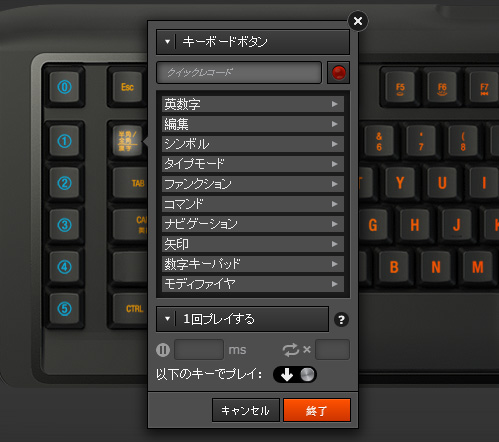This screenshot has width=499, height=442.
Task: Expand the 英数字 submenu
Action: [x=253, y=104]
